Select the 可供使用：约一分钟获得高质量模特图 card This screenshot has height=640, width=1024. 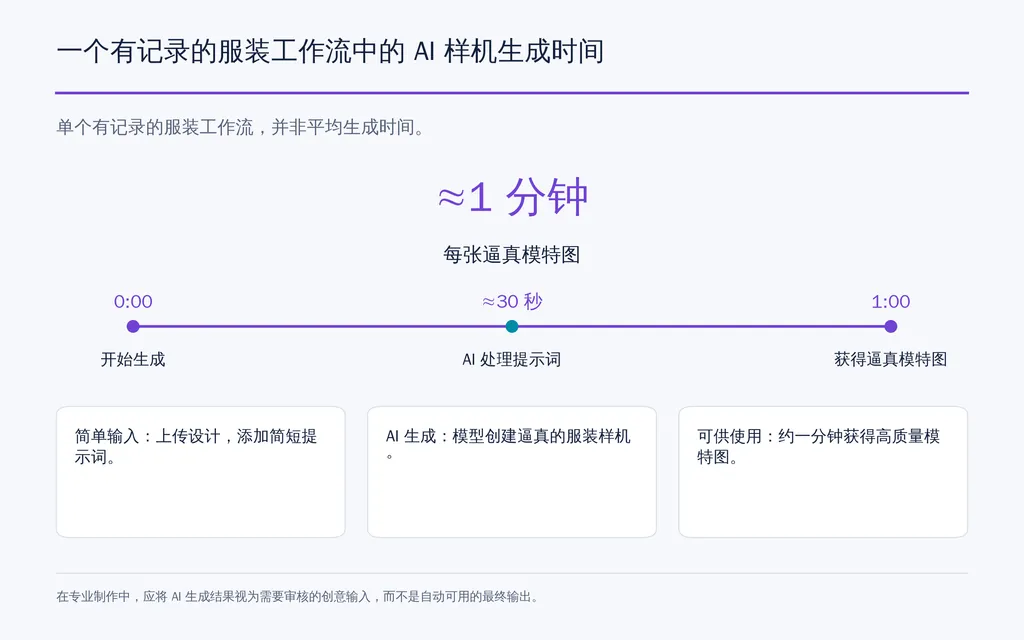tap(823, 472)
